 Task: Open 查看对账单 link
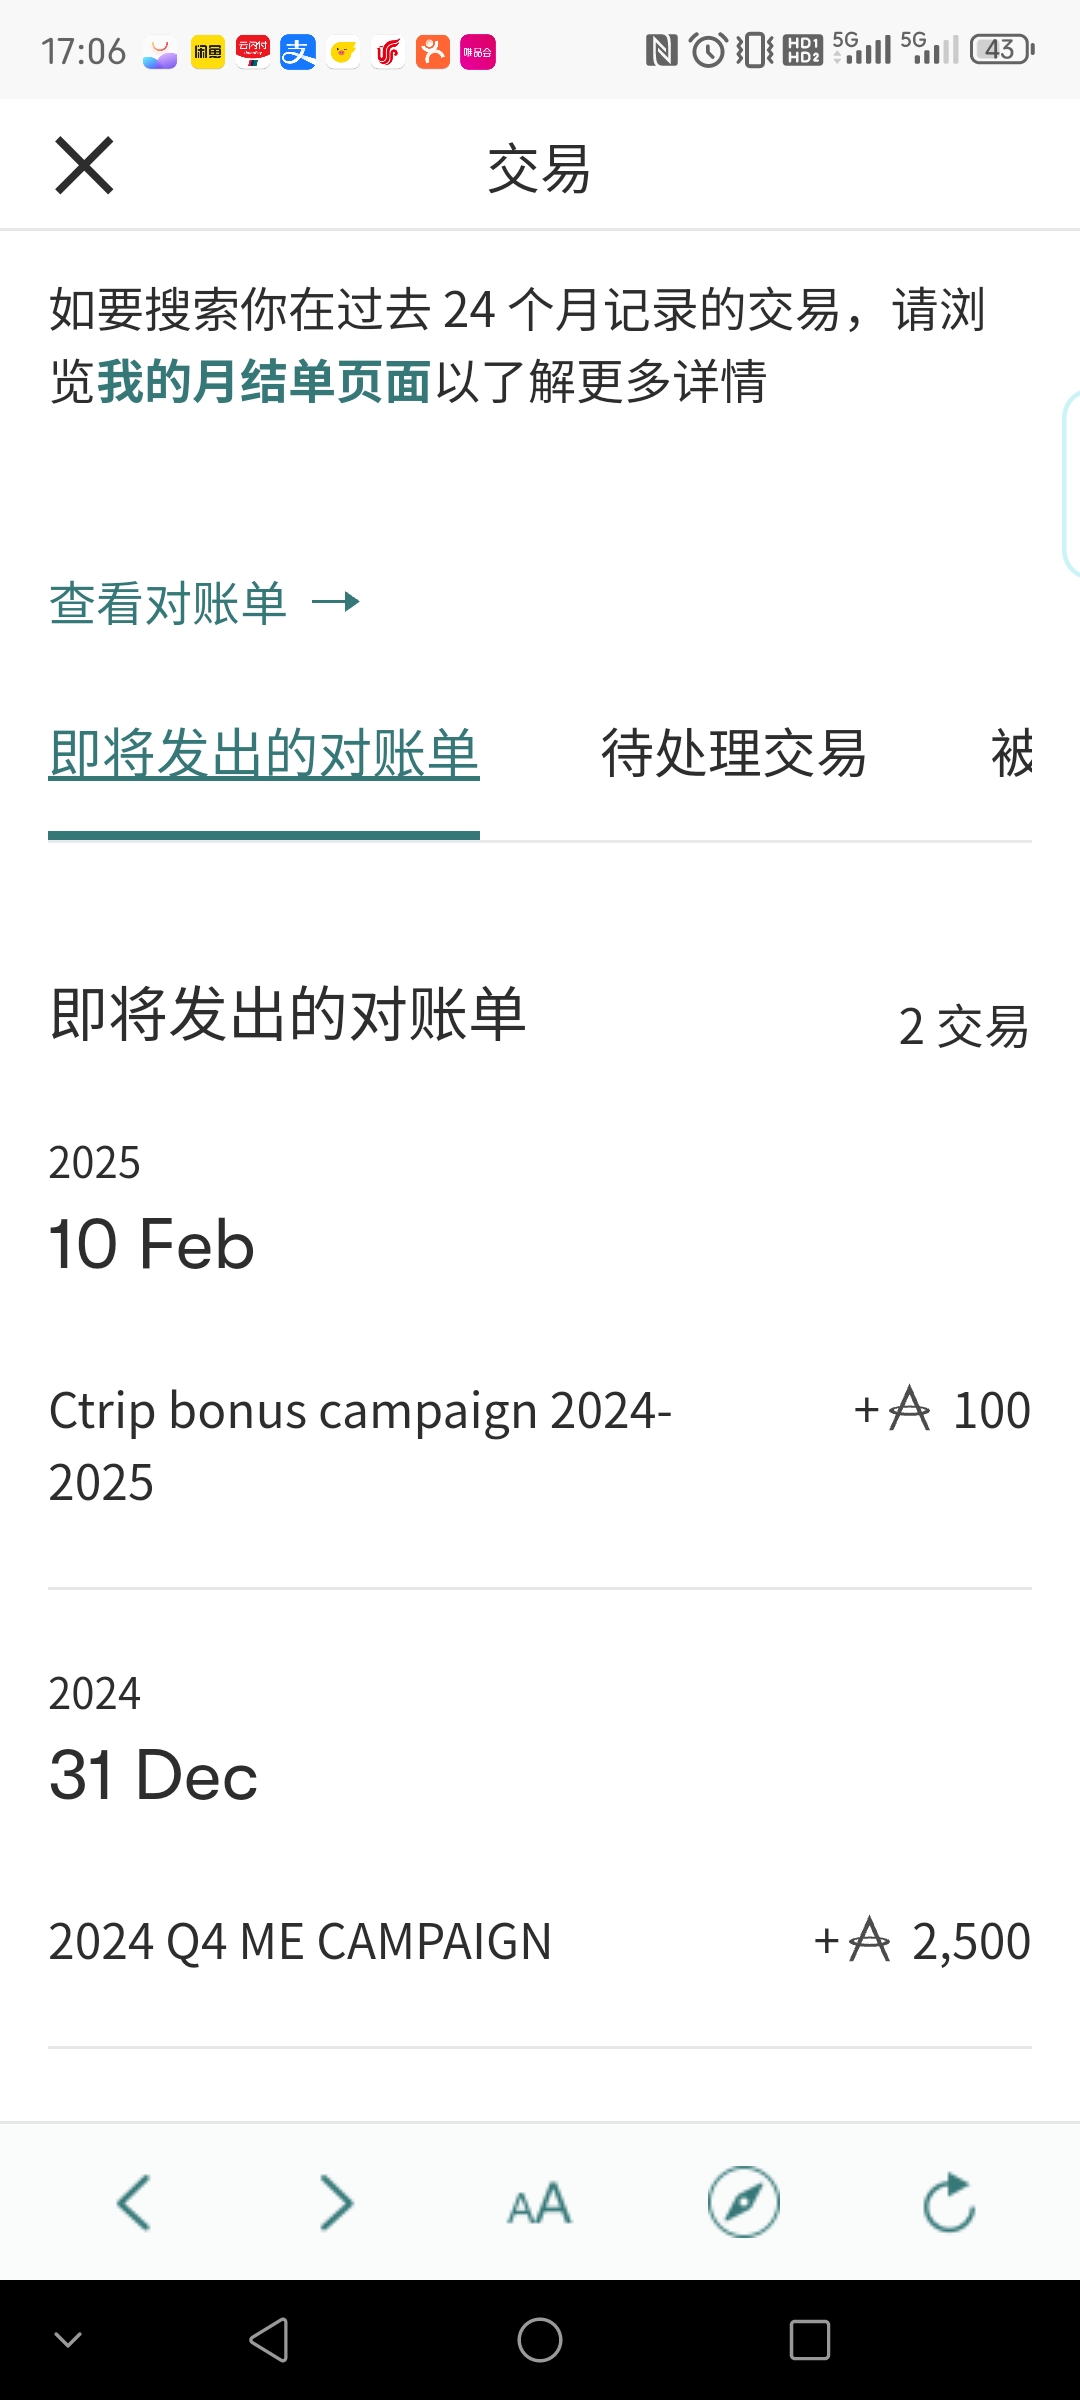coord(168,603)
